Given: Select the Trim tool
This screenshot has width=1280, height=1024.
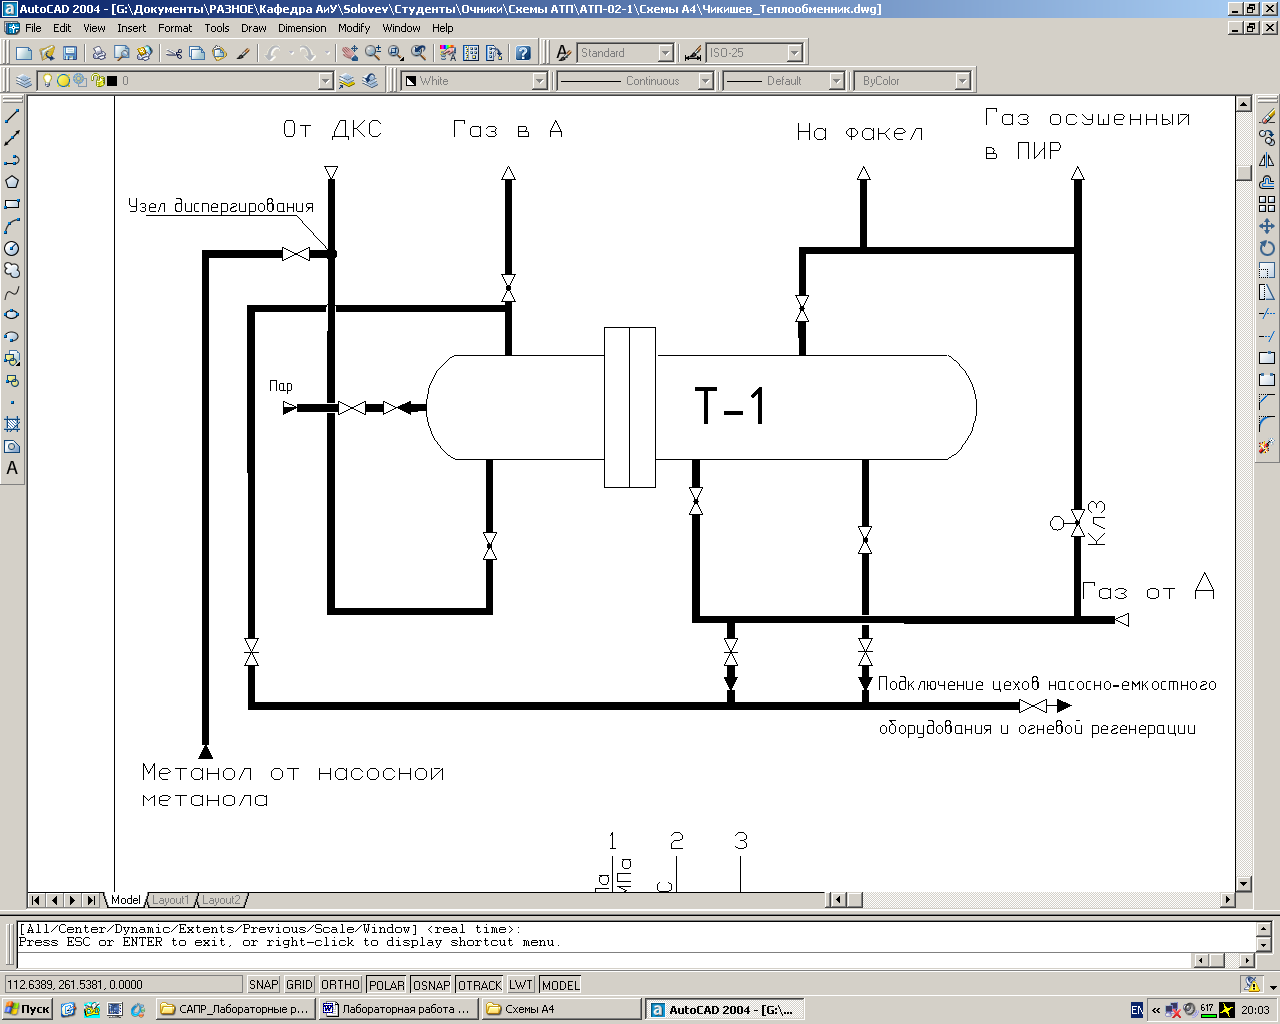Looking at the screenshot, I should (1267, 314).
